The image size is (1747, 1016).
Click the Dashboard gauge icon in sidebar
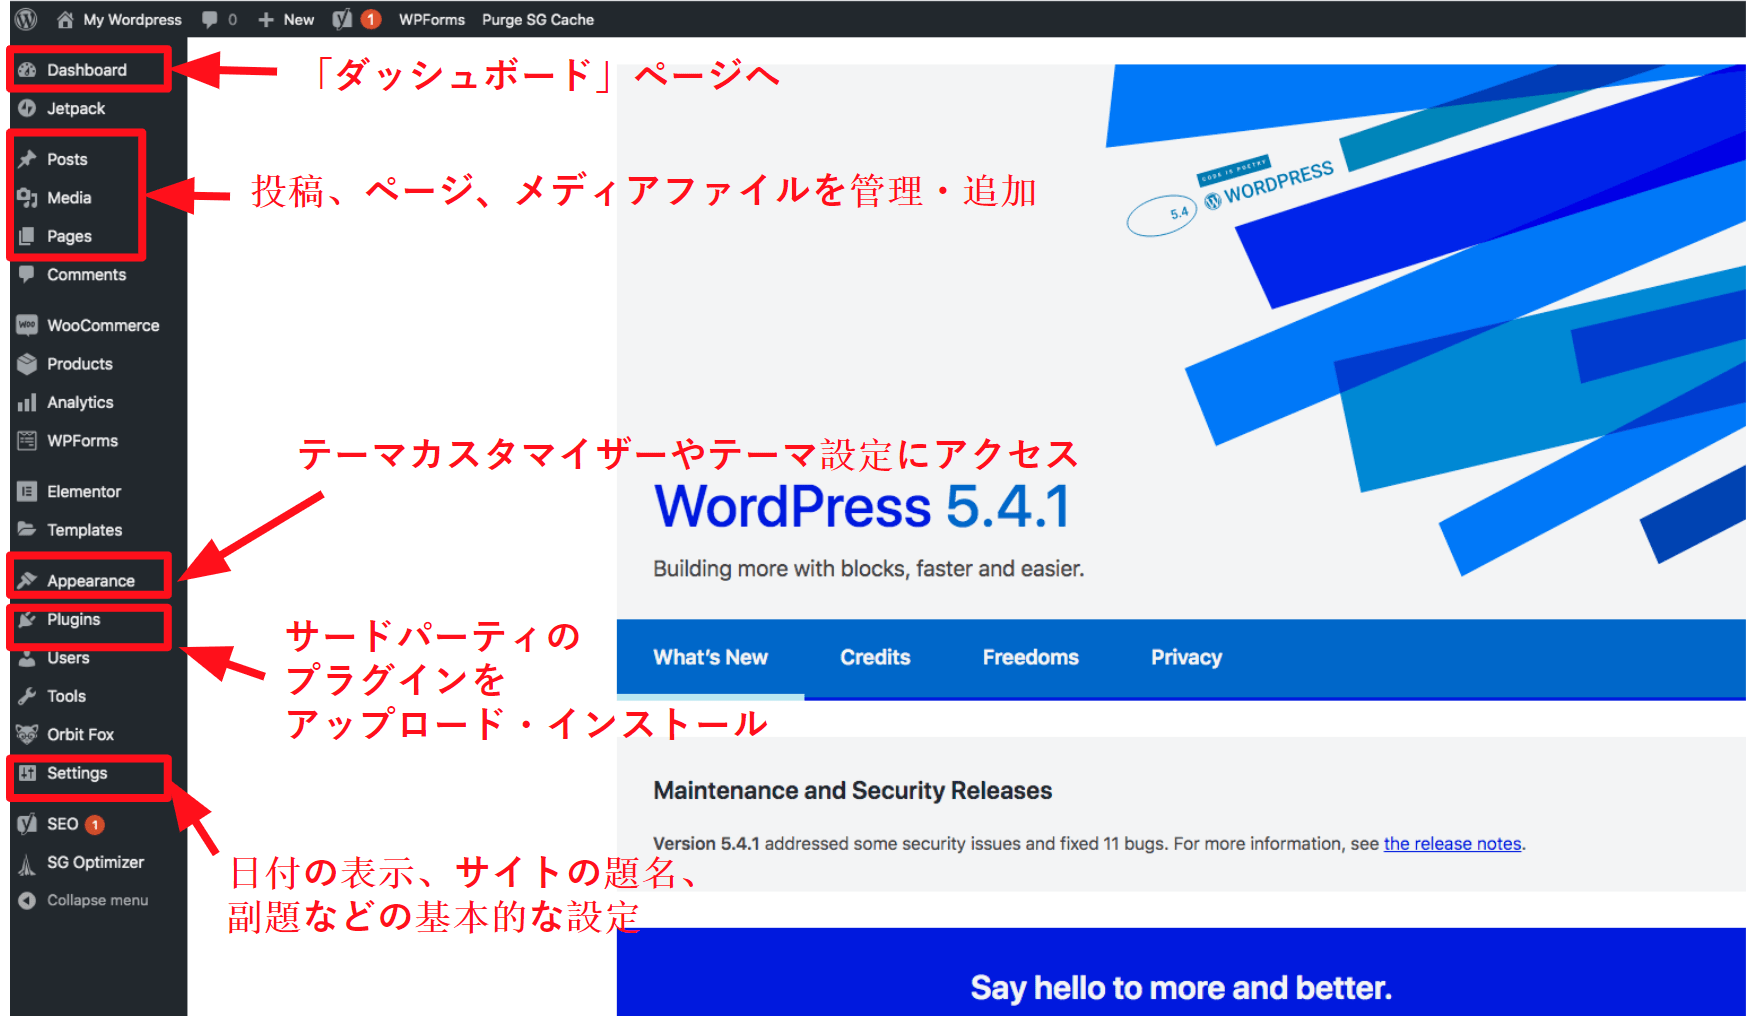click(27, 70)
